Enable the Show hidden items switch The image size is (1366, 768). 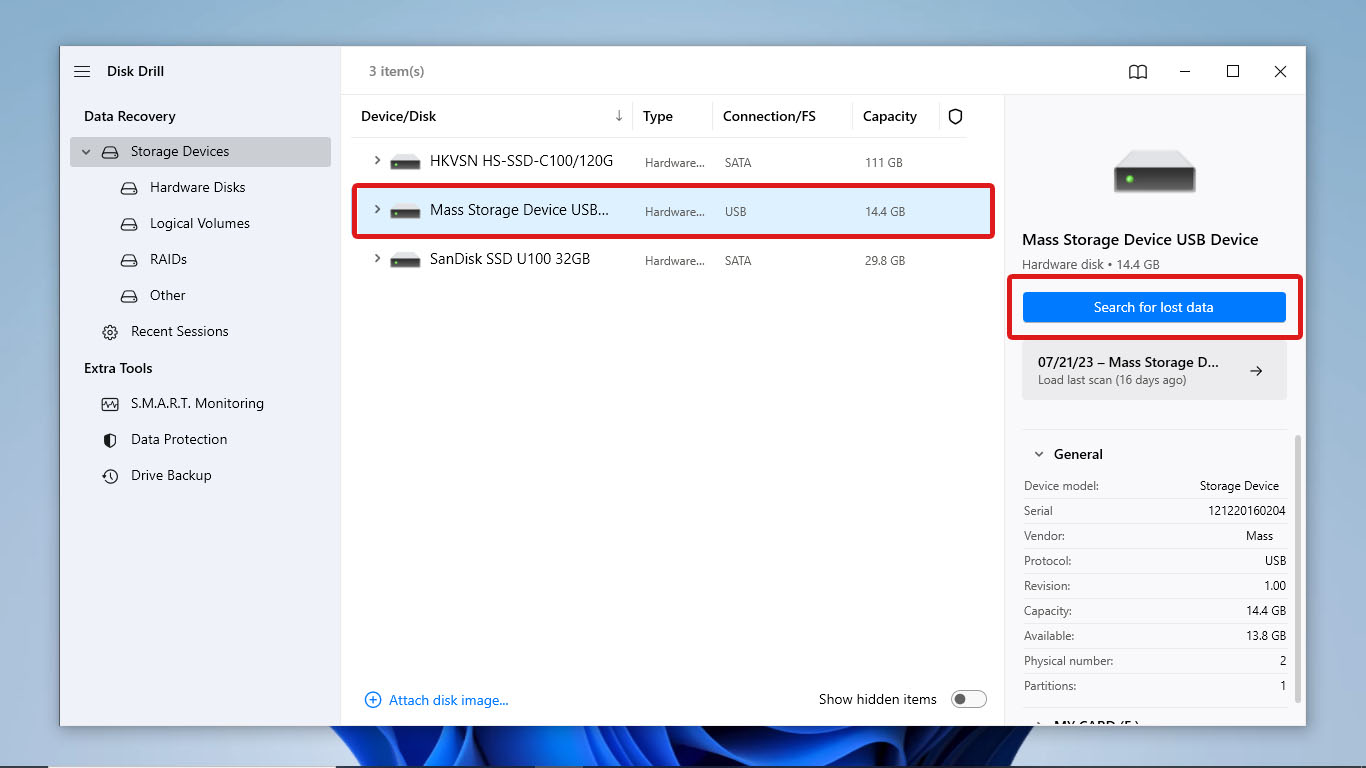click(x=968, y=699)
